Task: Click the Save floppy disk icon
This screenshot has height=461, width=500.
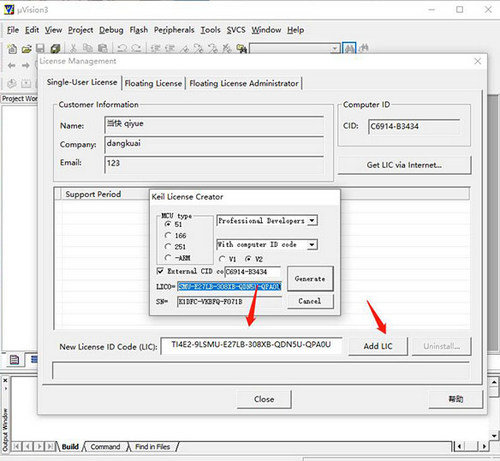Action: click(40, 49)
